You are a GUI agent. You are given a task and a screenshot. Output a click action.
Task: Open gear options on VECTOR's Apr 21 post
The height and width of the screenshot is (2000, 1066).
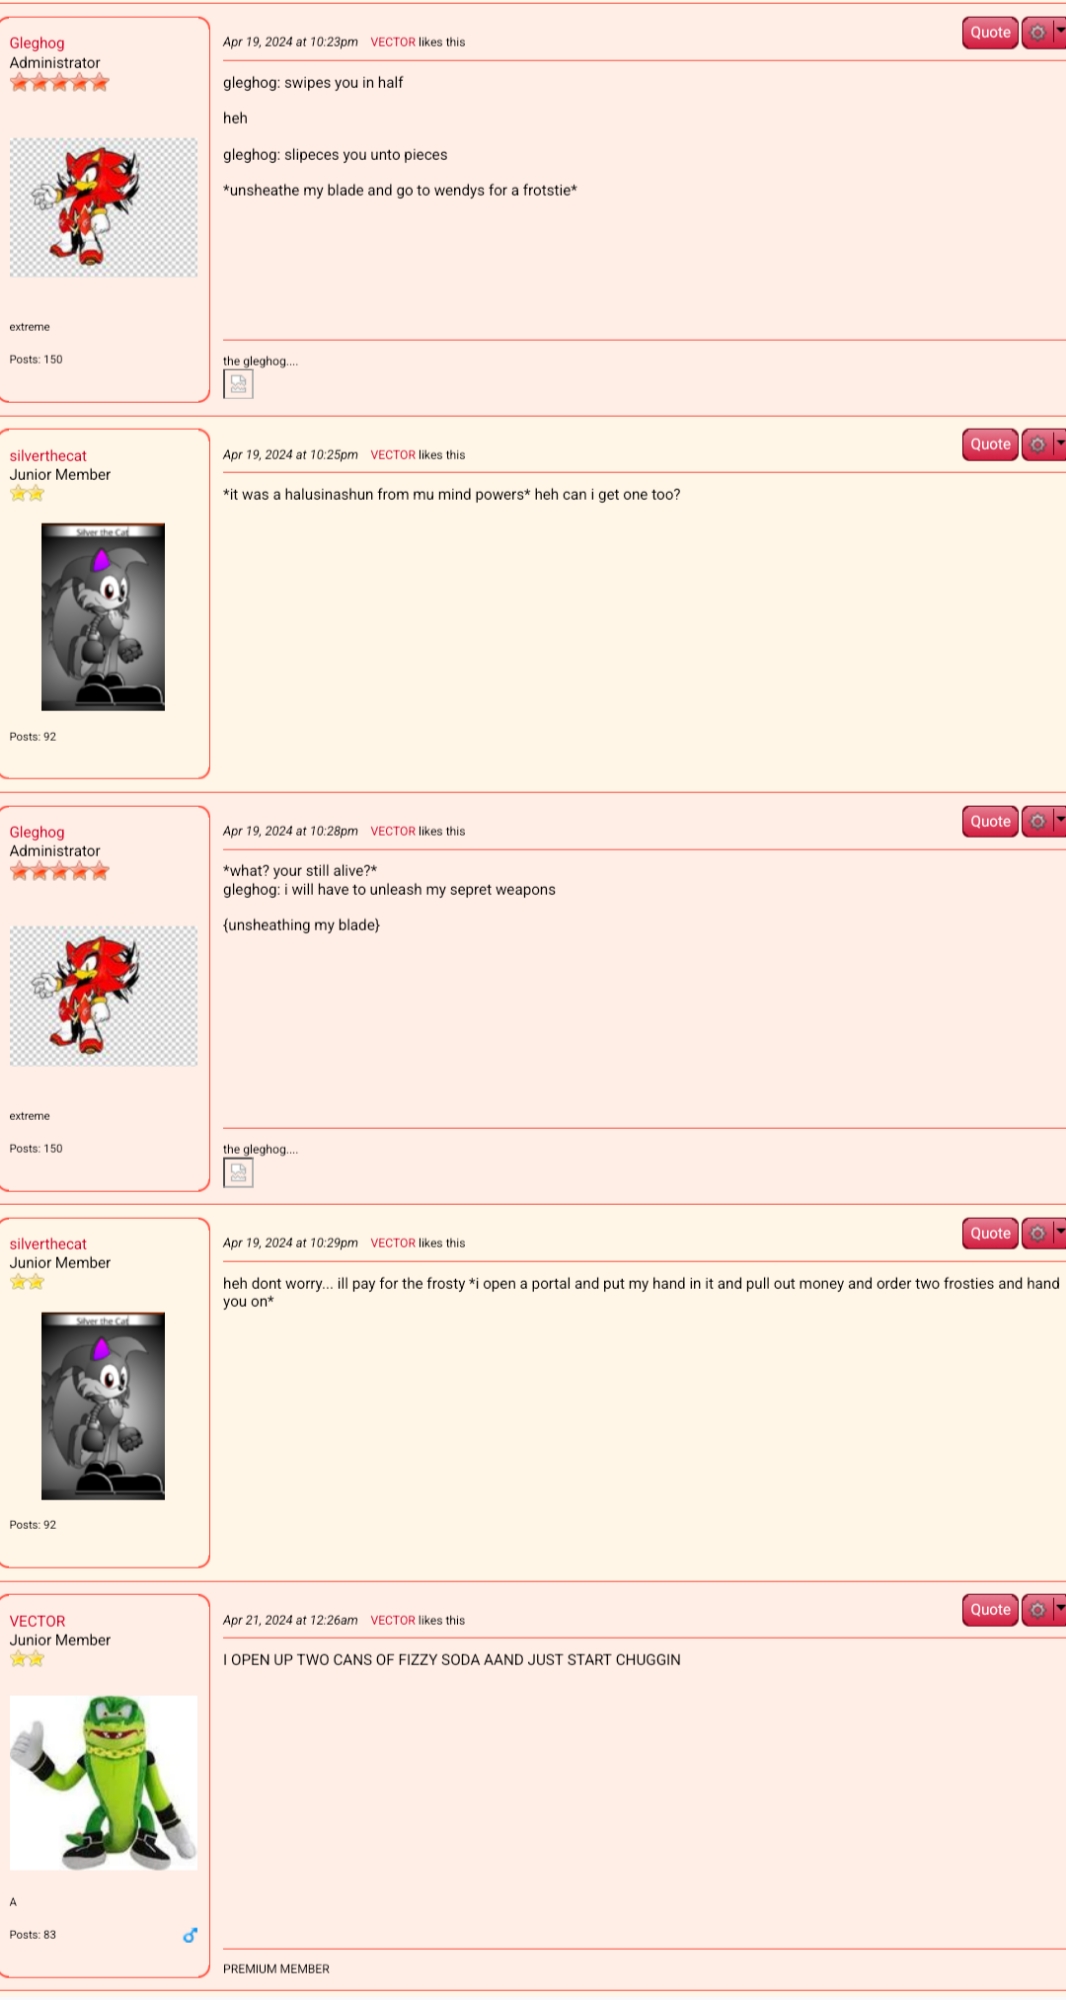[x=1037, y=1610]
